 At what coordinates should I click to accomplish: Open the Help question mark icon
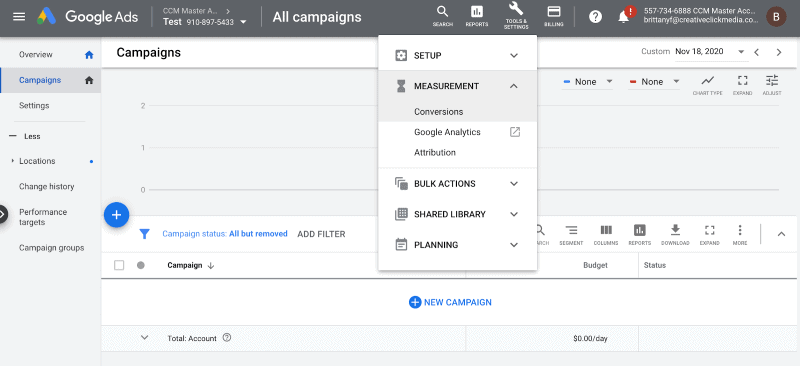click(595, 17)
